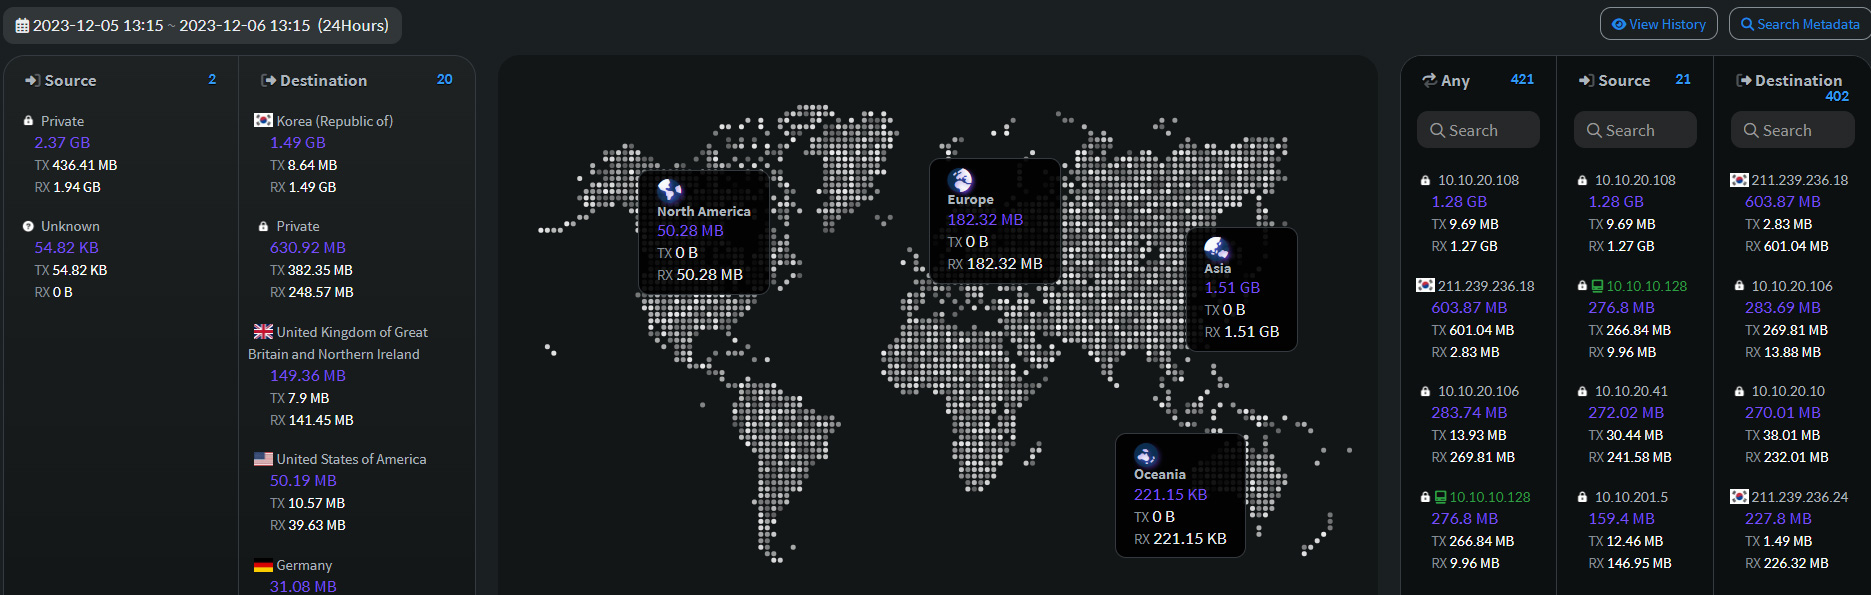Select IP 10.10.20.106 in Destination column
The height and width of the screenshot is (595, 1871).
1792,286
